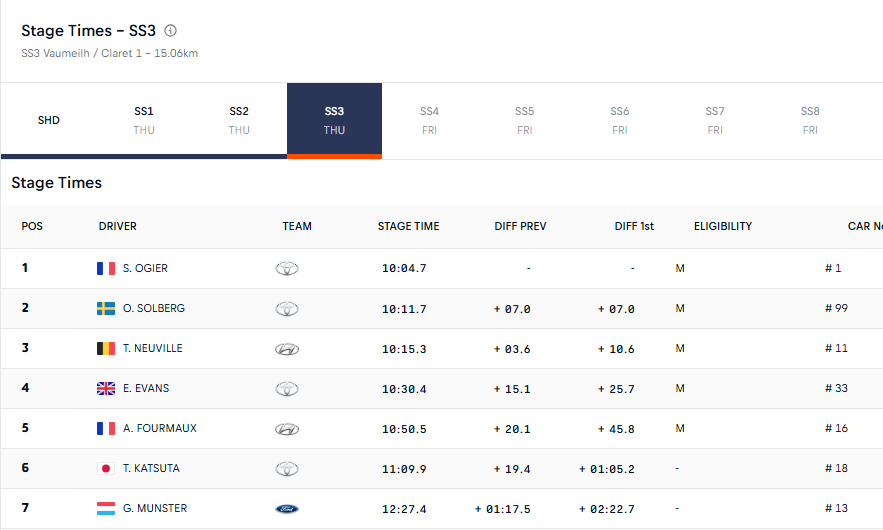
Task: Open the SS6 stage tab
Action: pos(620,120)
